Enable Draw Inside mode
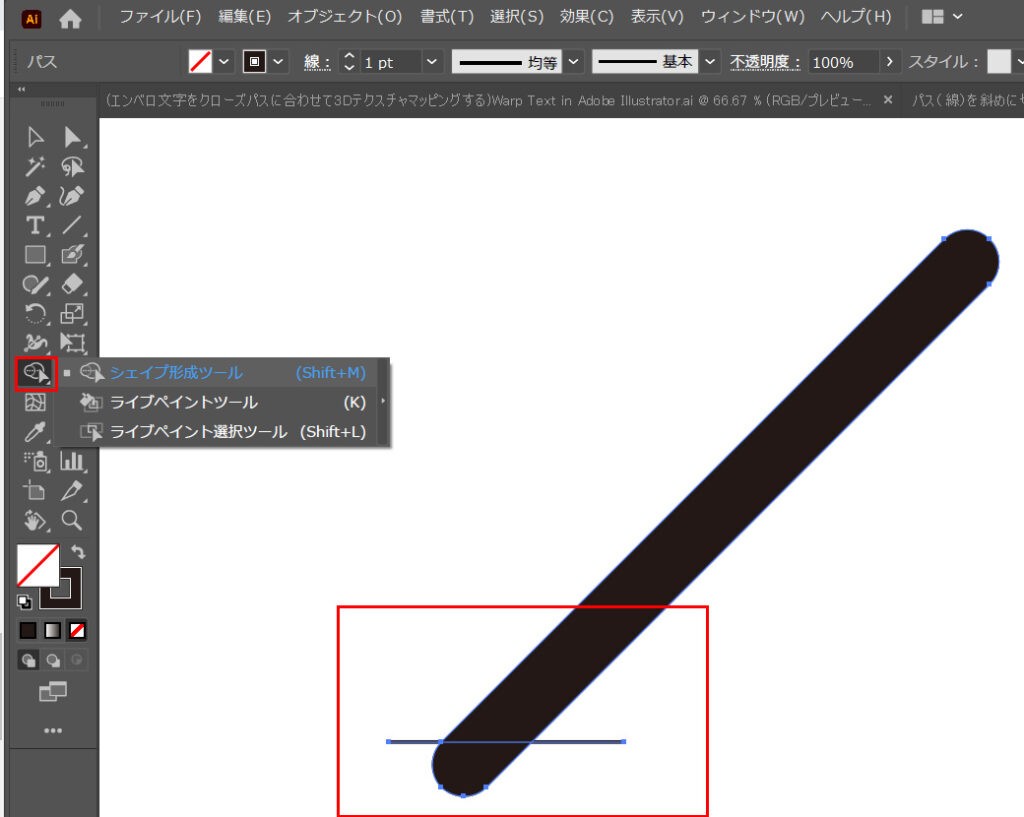This screenshot has width=1024, height=817. click(x=77, y=660)
